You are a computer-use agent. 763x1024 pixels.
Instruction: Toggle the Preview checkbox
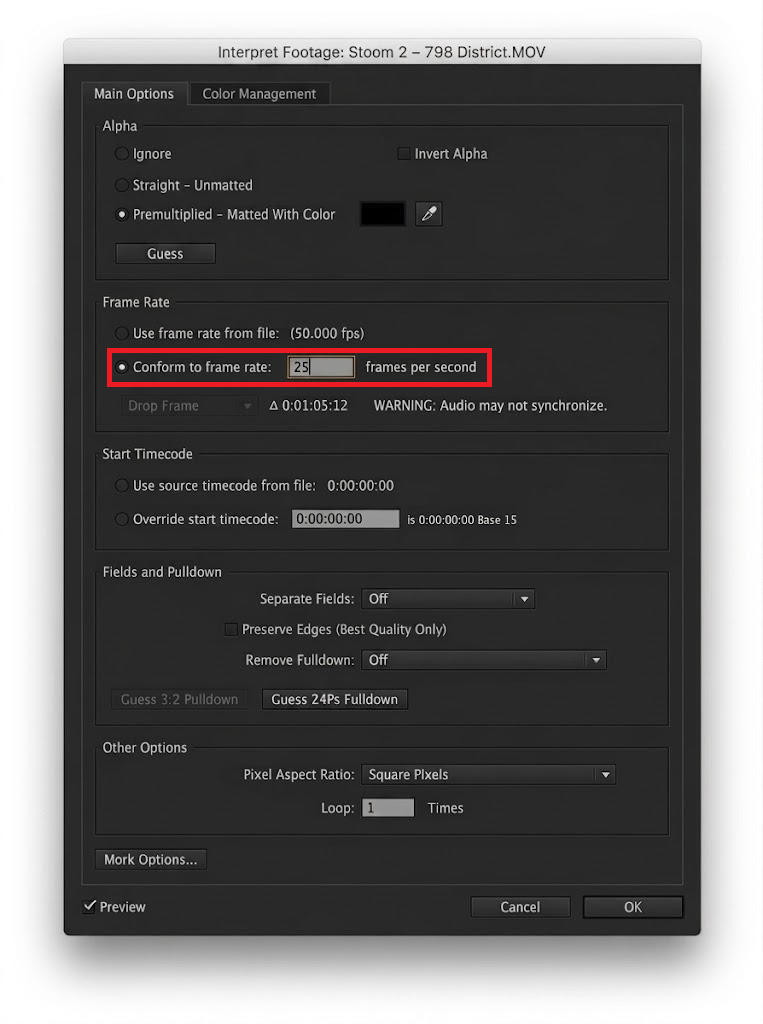coord(89,906)
